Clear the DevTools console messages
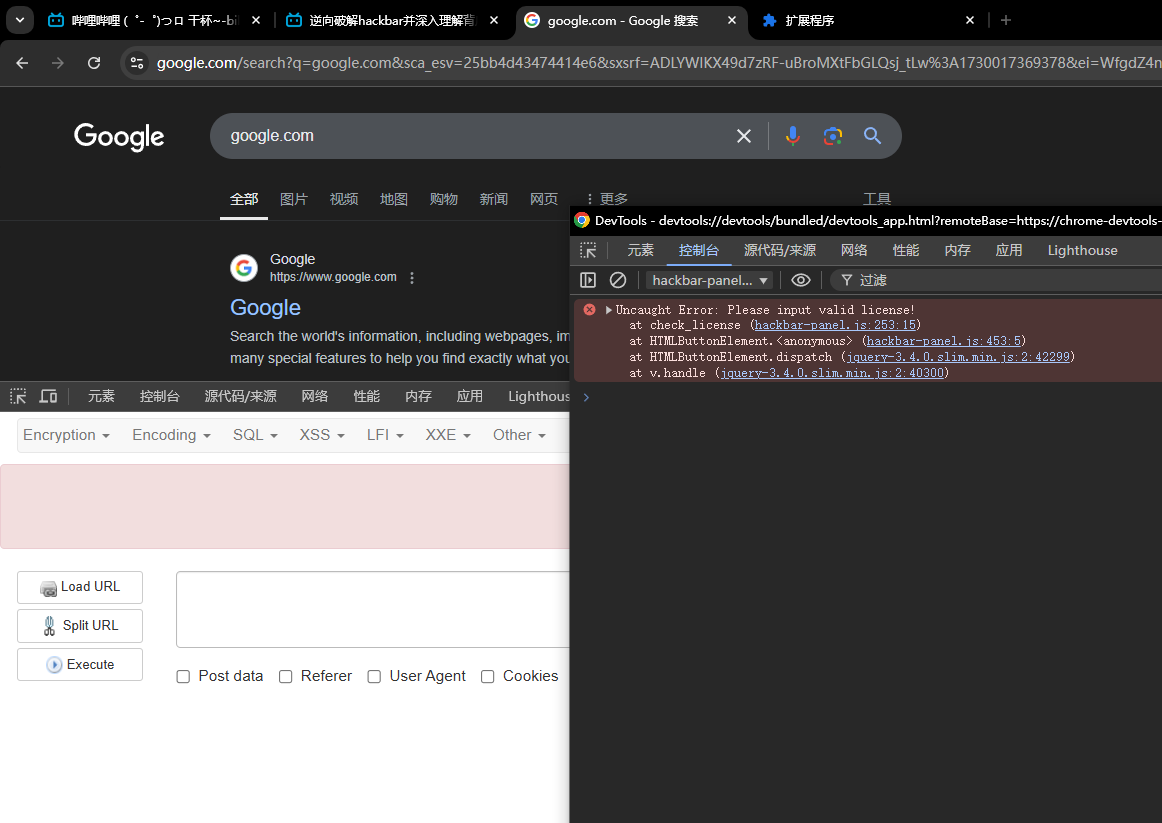1162x823 pixels. [618, 280]
